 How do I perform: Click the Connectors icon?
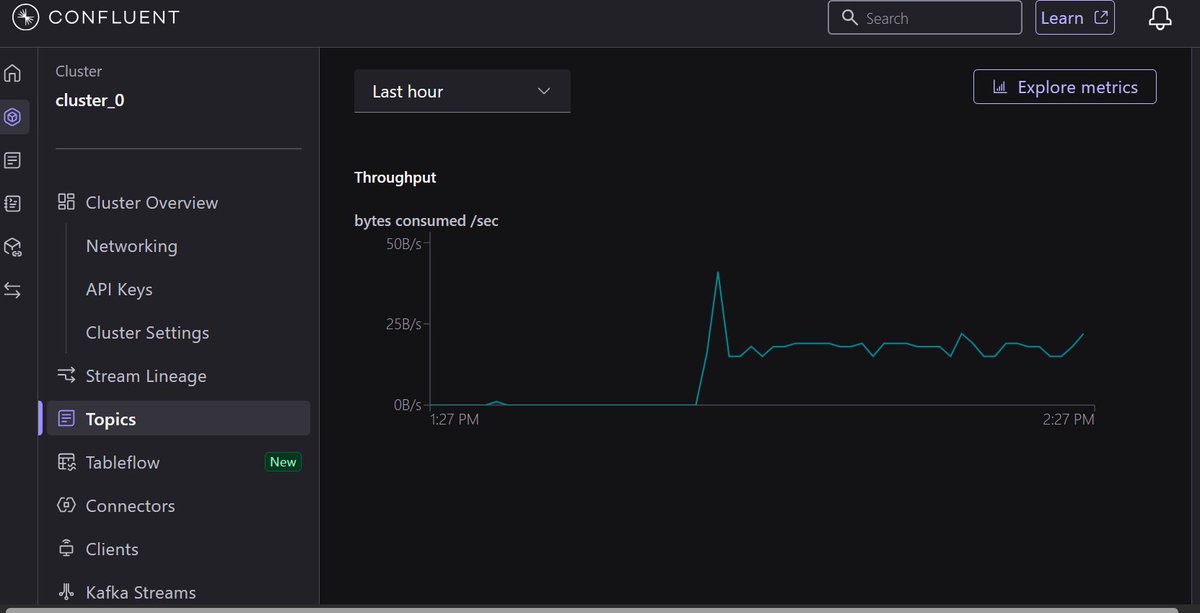(66, 505)
